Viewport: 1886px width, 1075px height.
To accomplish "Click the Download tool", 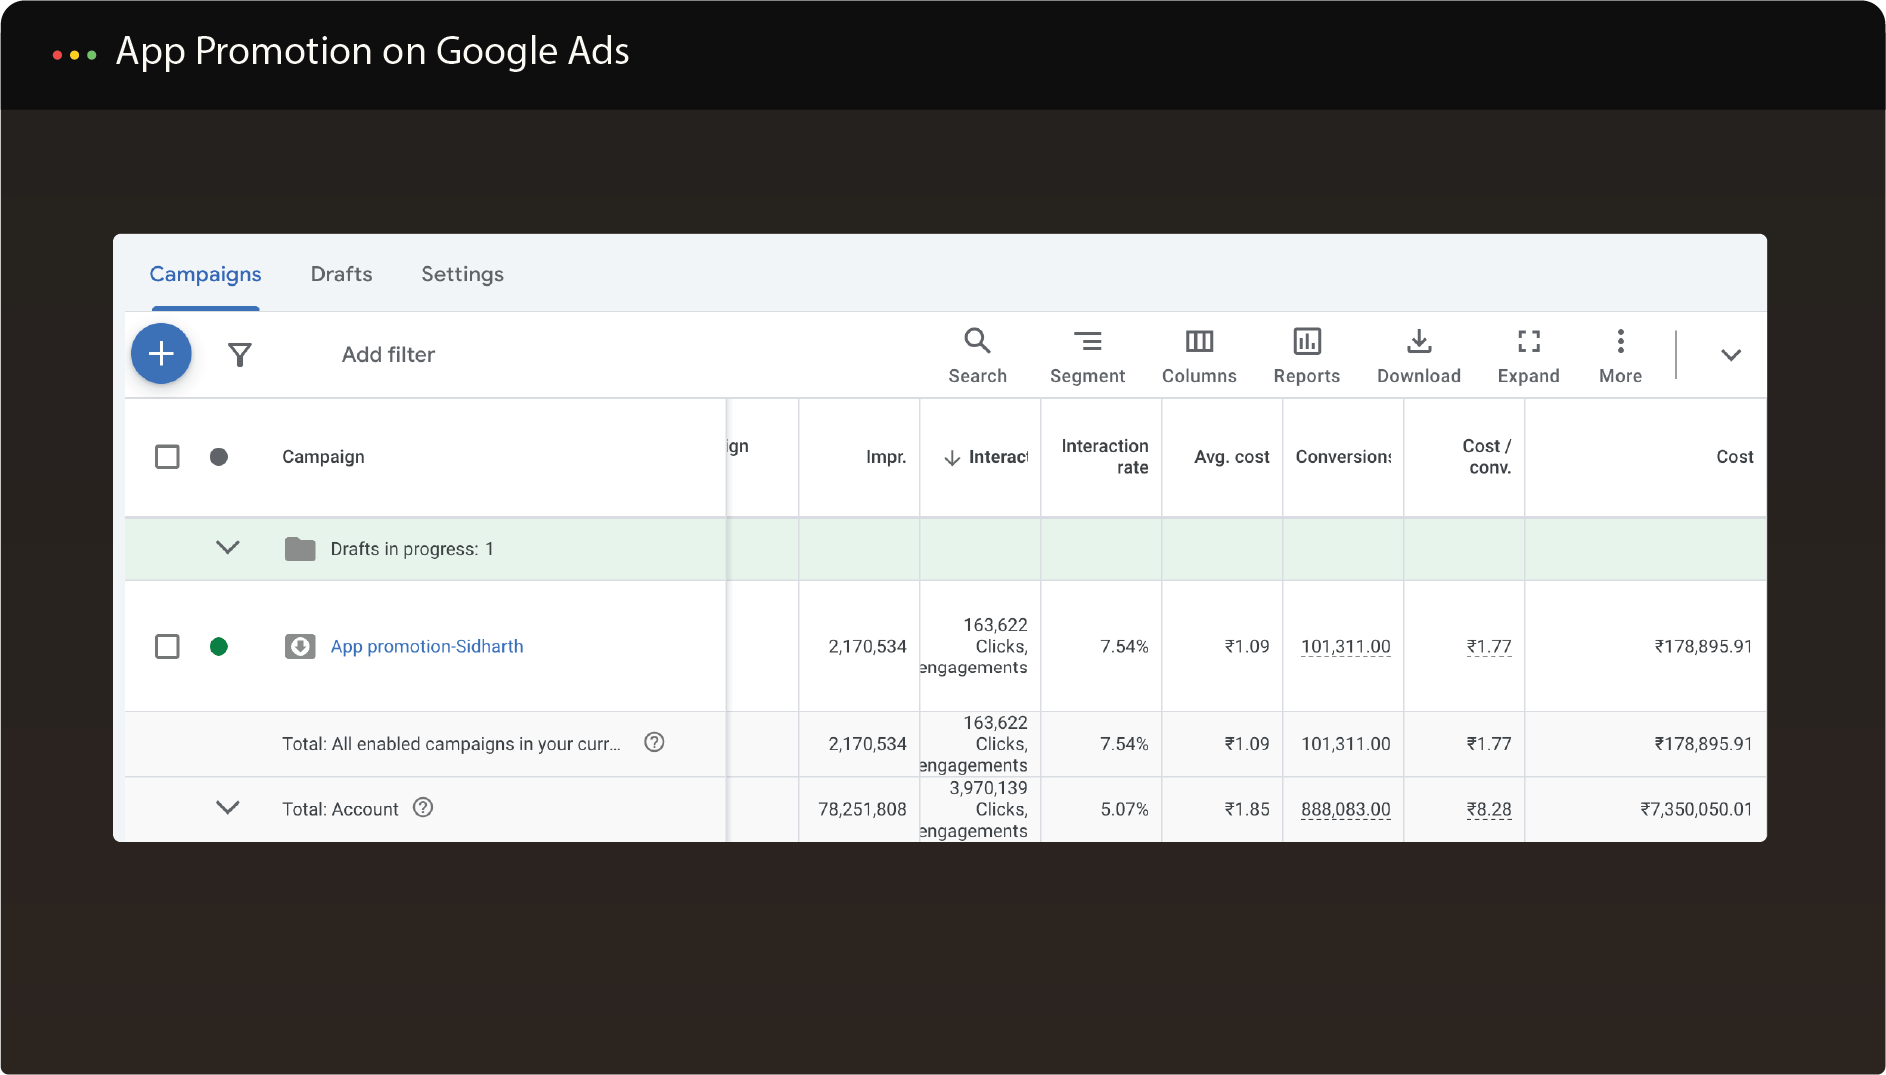I will [1418, 355].
